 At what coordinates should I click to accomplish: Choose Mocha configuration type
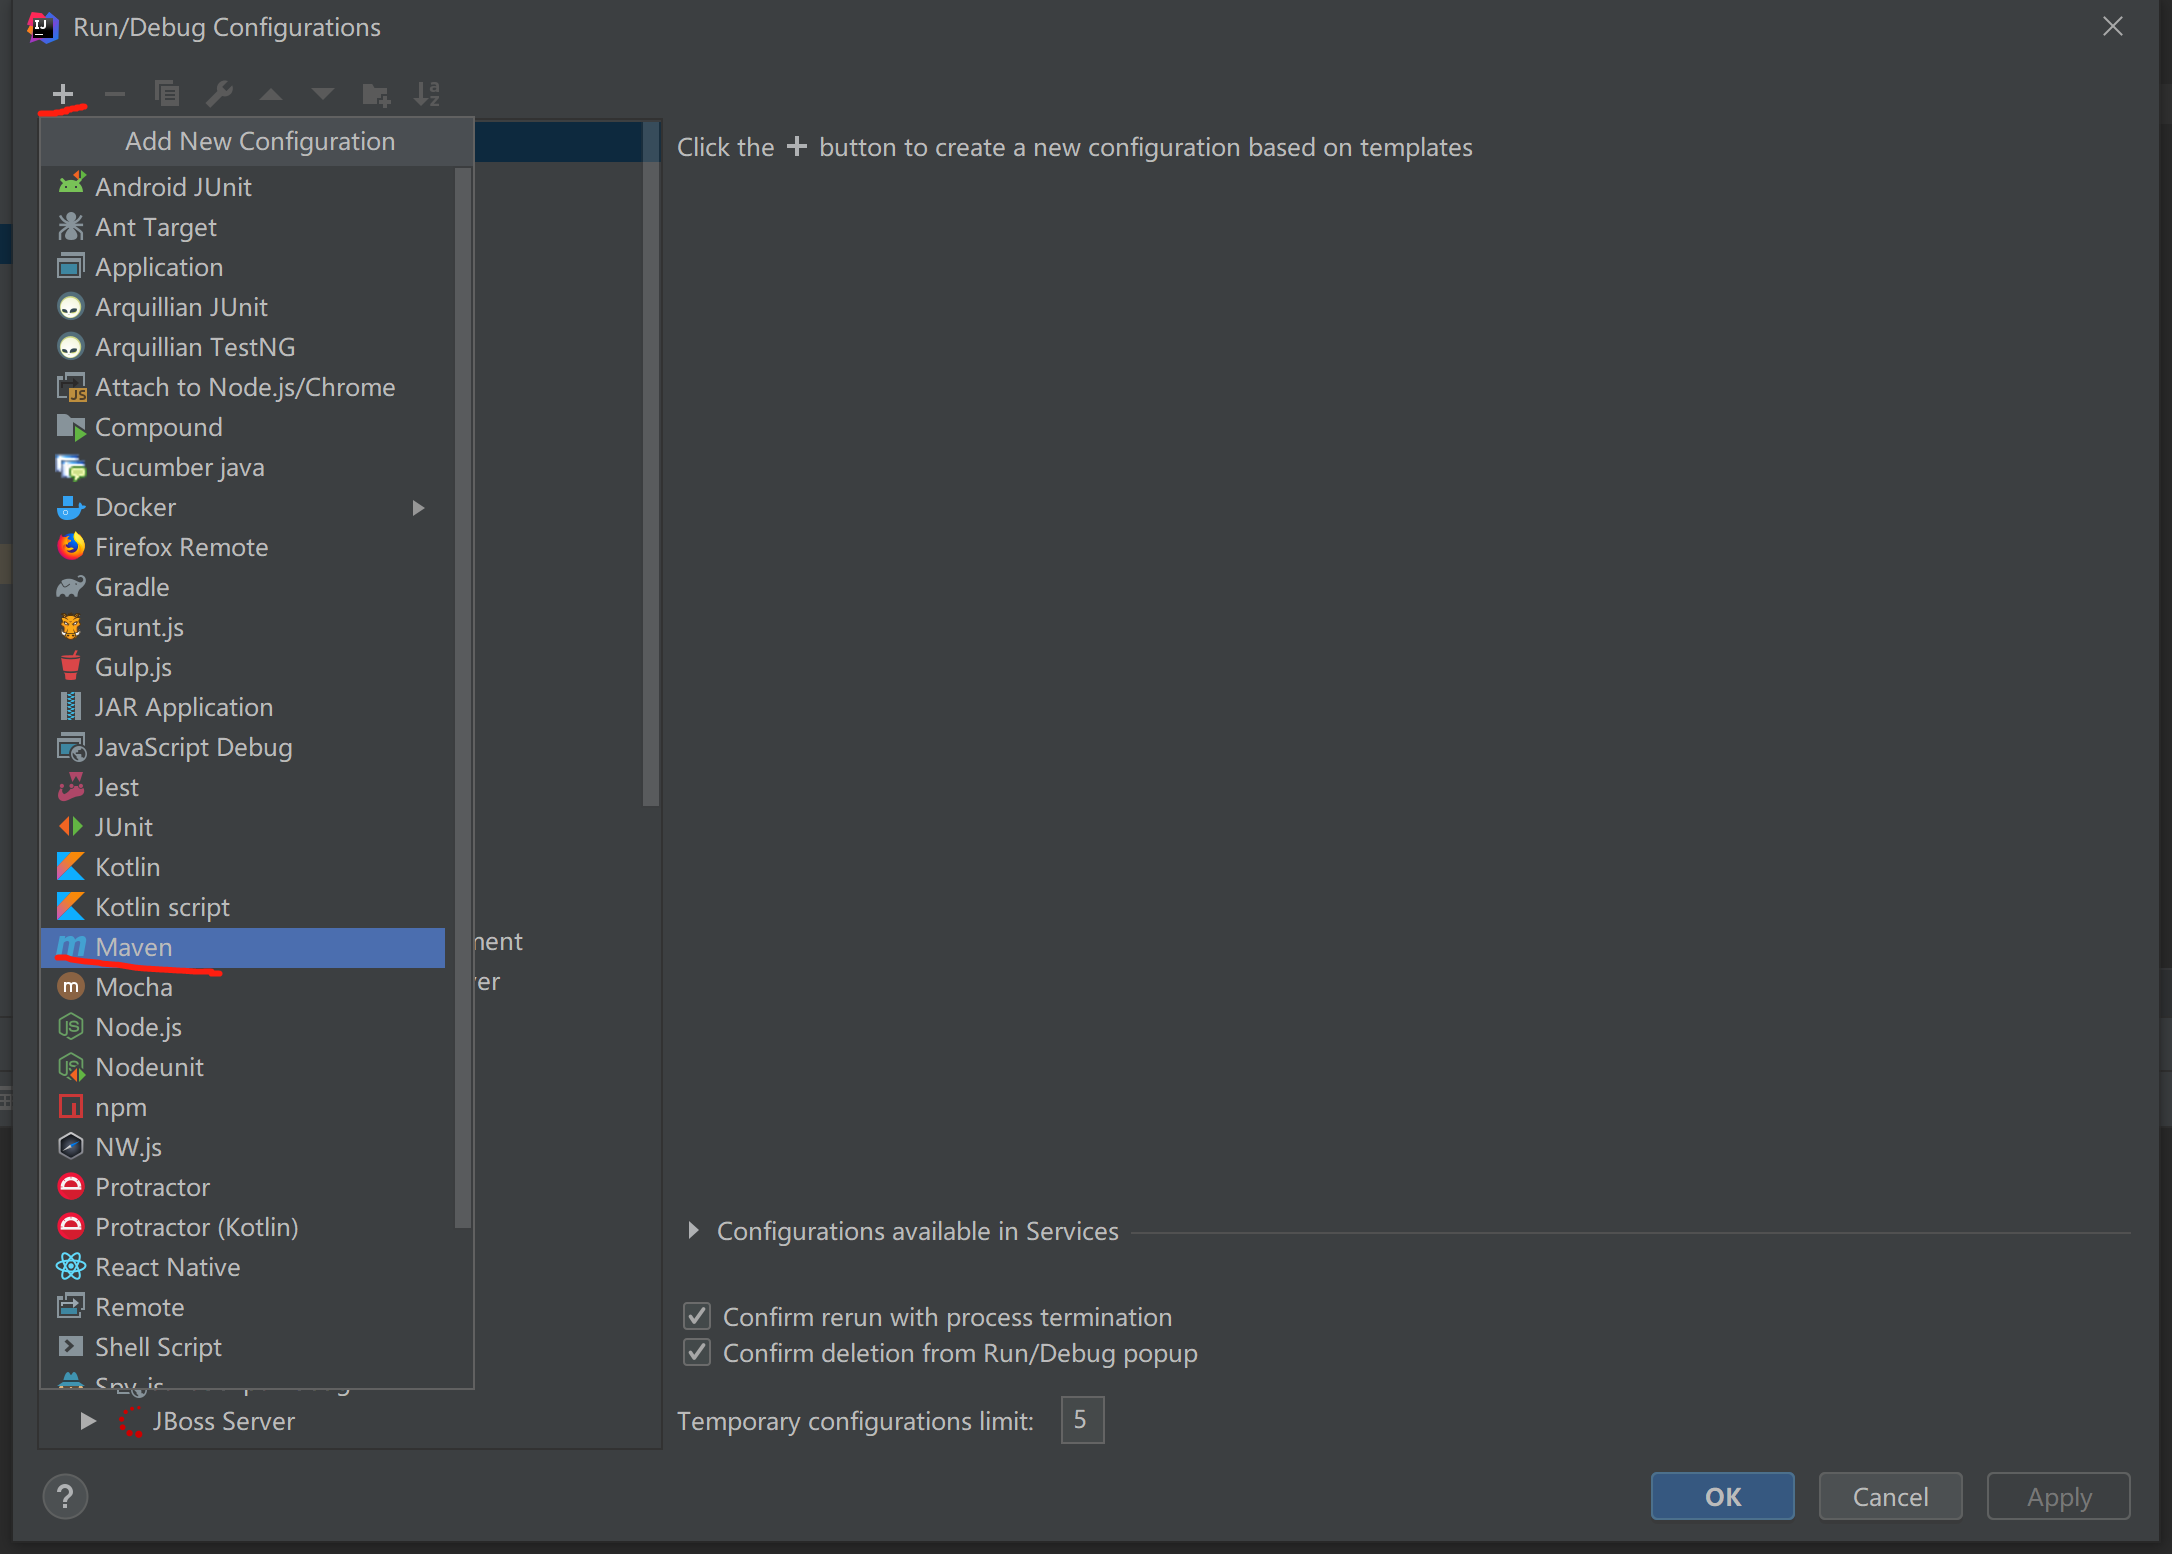pyautogui.click(x=243, y=987)
